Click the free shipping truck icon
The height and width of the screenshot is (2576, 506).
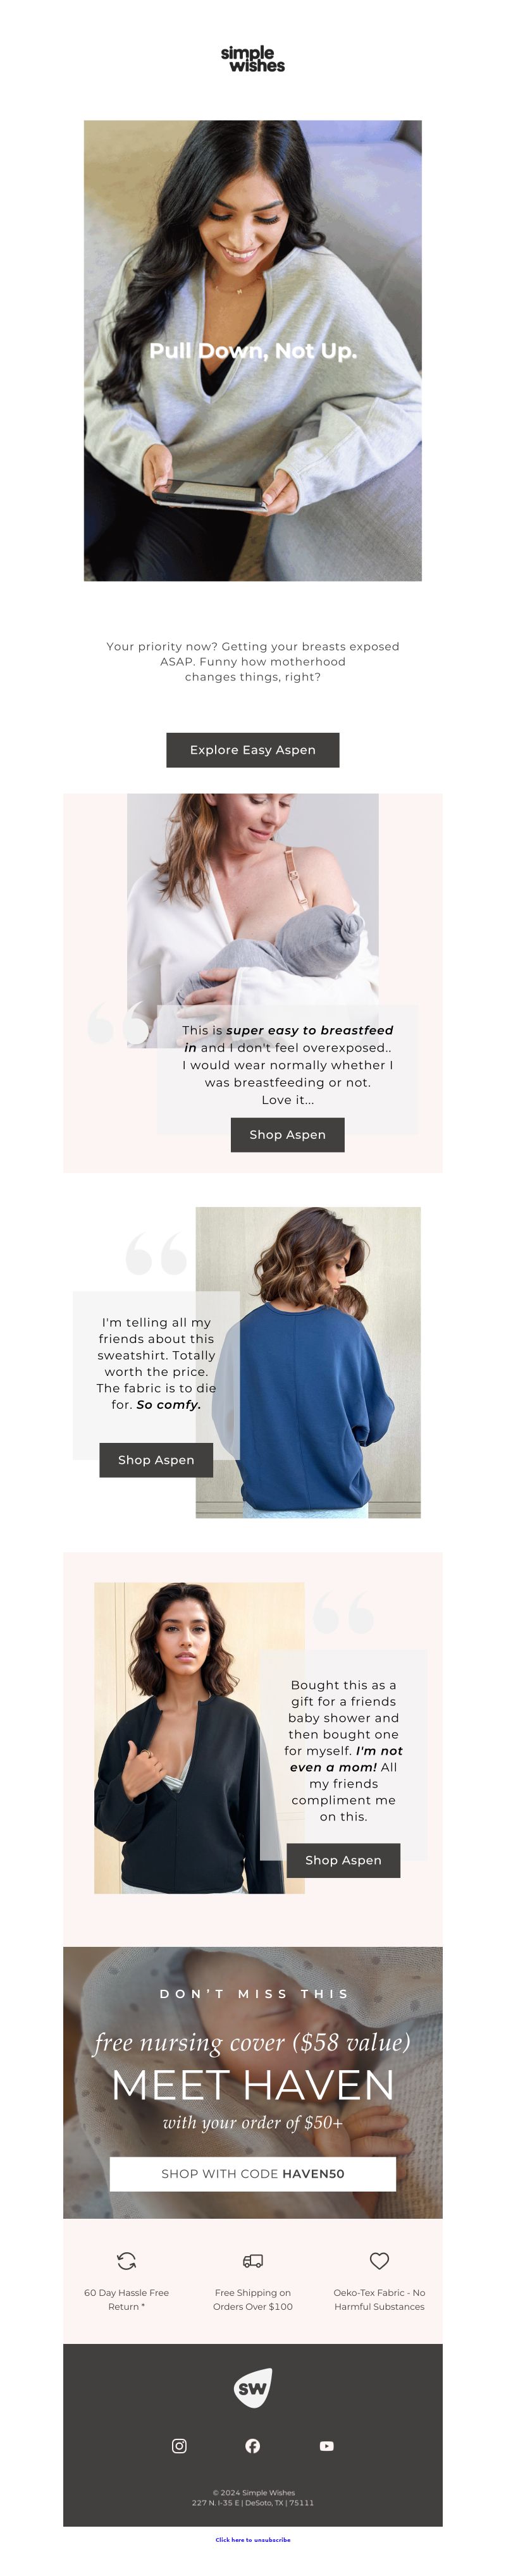coord(253,2261)
